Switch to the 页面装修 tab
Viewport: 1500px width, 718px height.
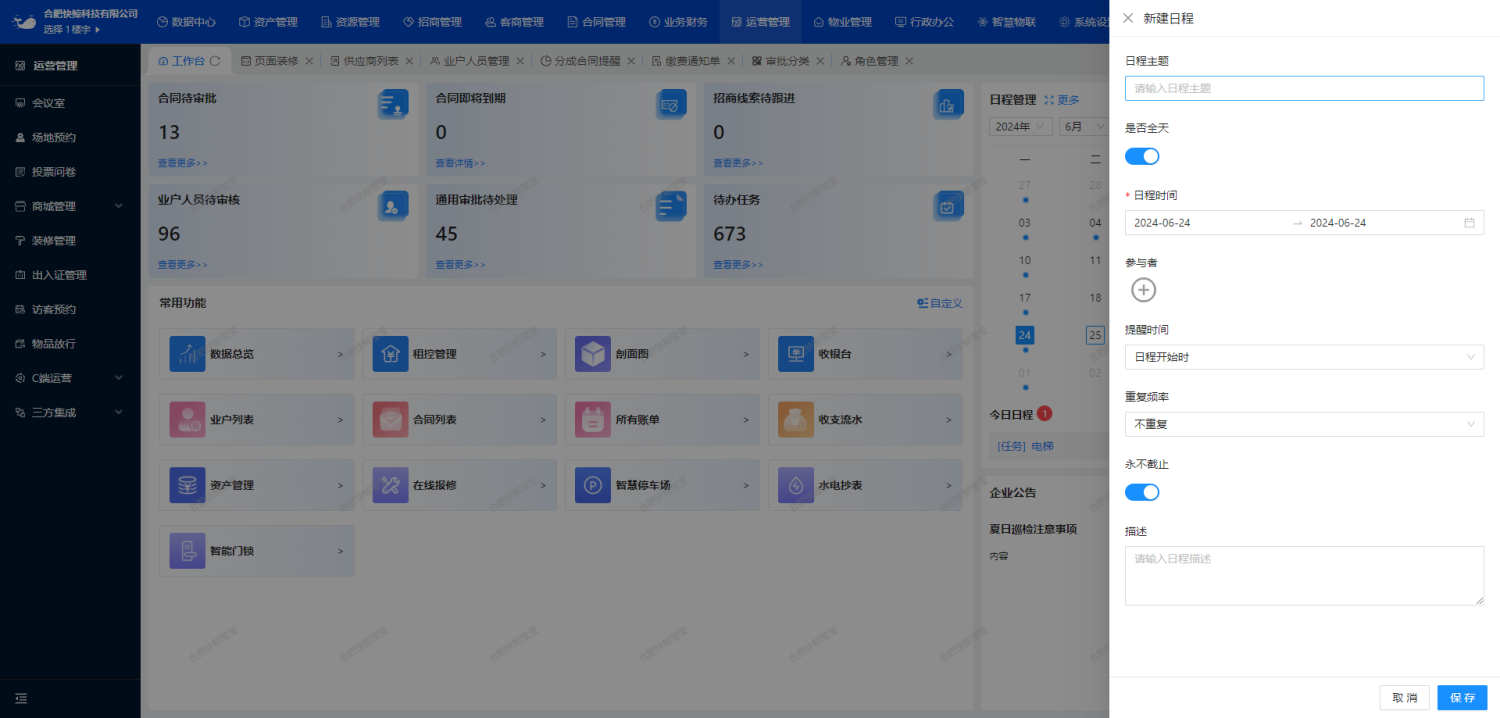tap(270, 61)
